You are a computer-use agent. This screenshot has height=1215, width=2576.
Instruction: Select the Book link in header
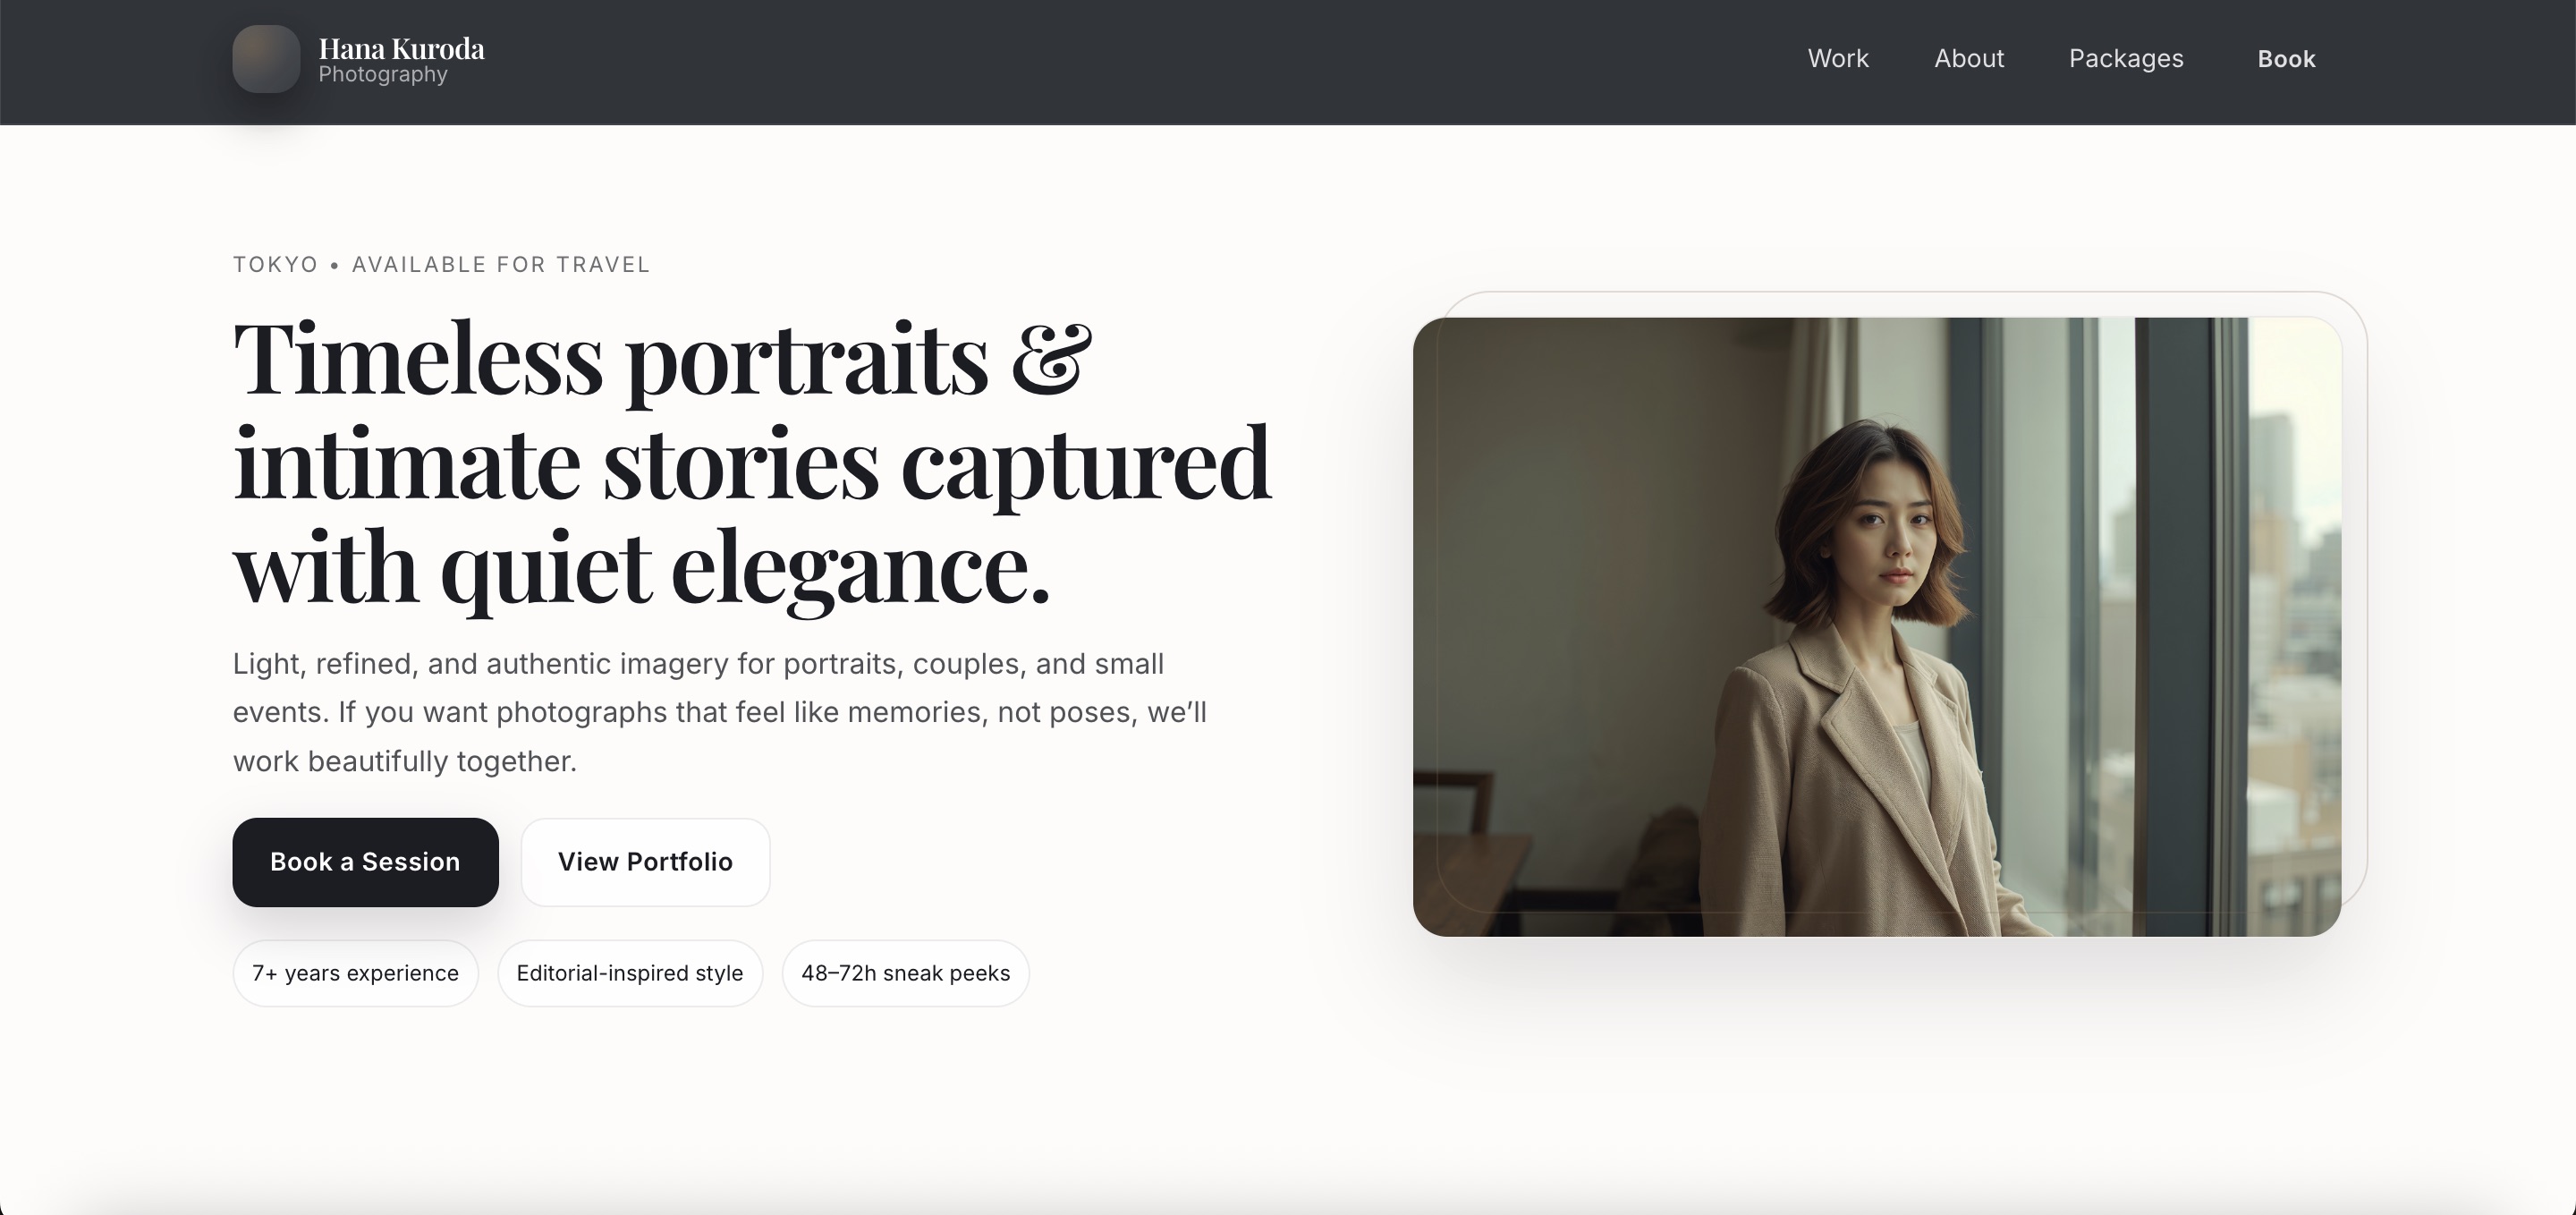(2286, 59)
